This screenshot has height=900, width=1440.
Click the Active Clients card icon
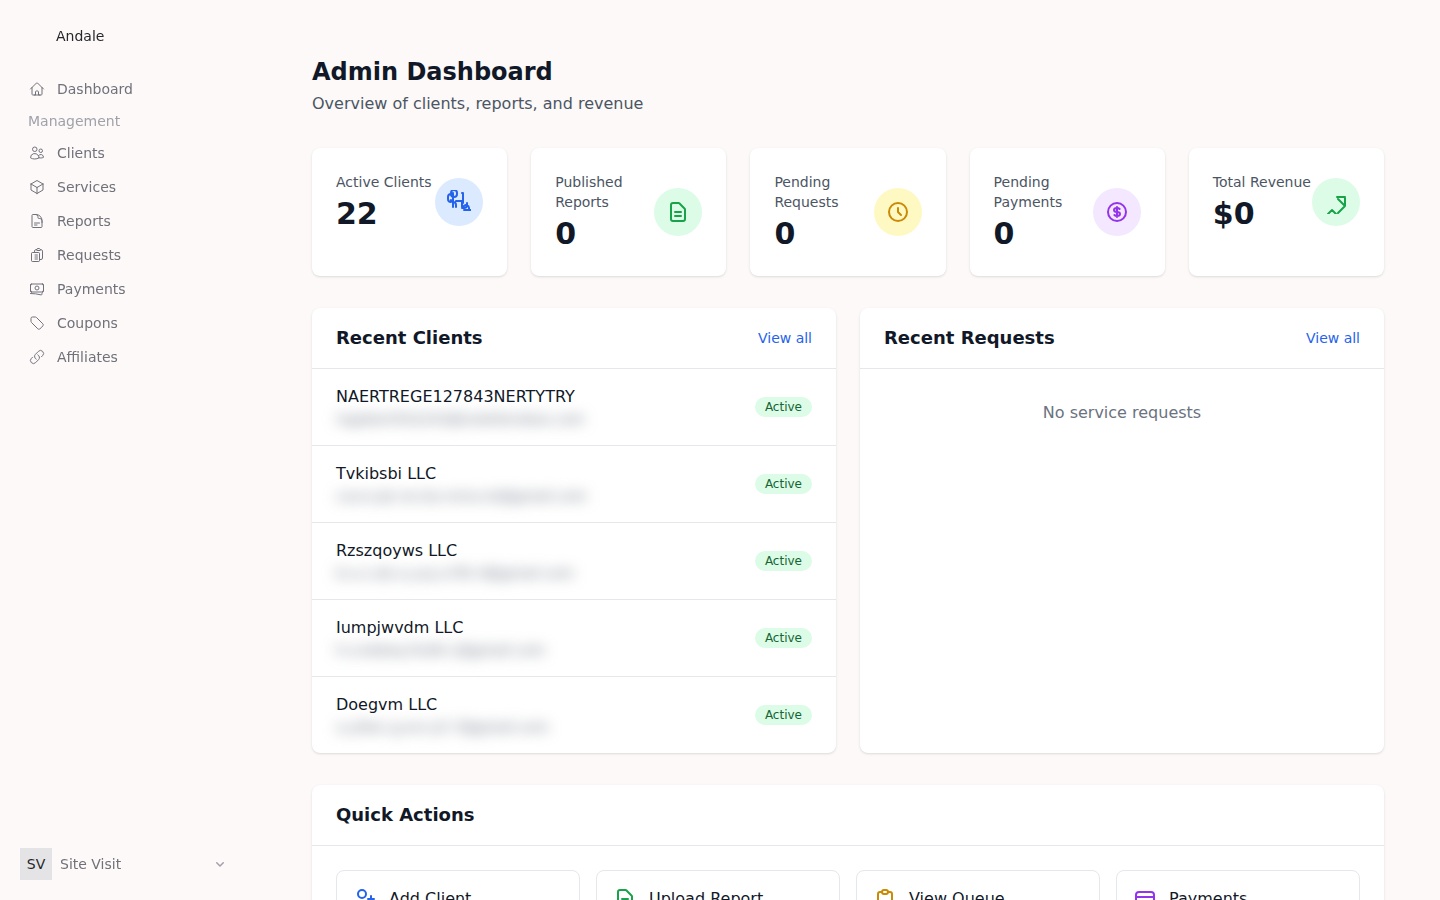pyautogui.click(x=459, y=202)
